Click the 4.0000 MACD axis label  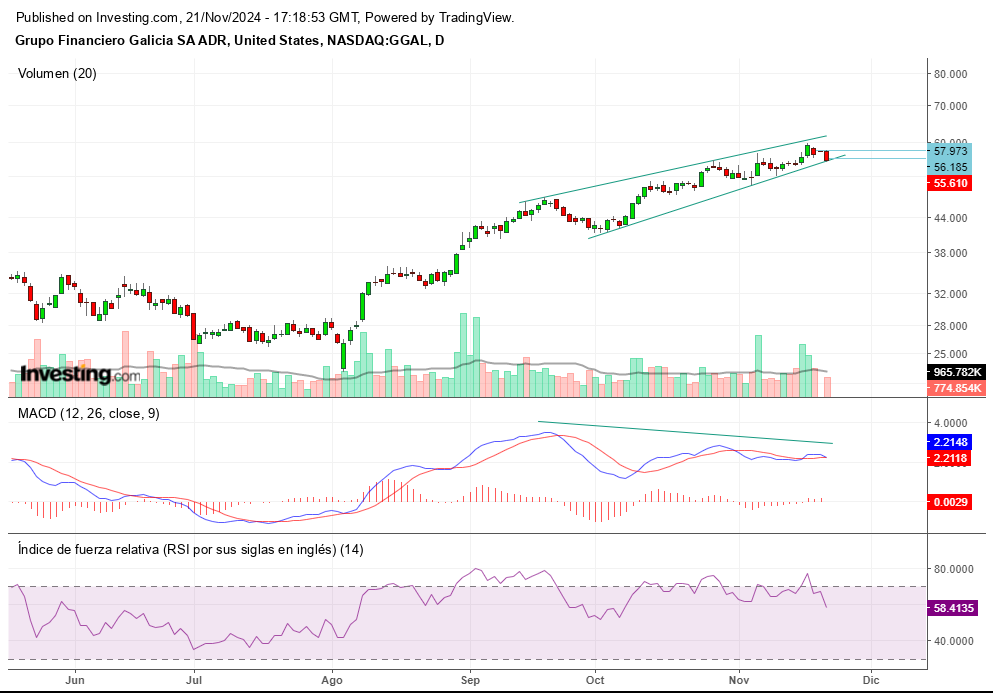coord(951,423)
